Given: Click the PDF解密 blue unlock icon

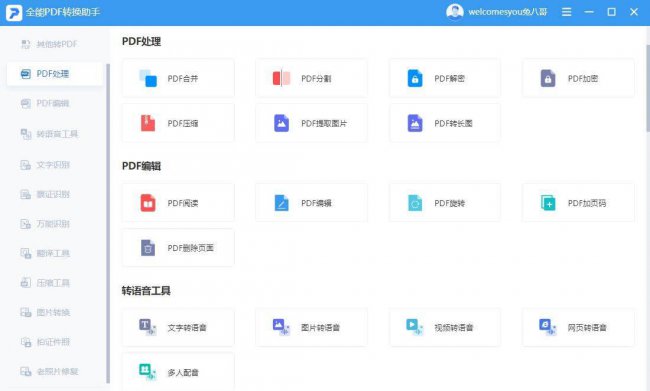Looking at the screenshot, I should tap(415, 78).
